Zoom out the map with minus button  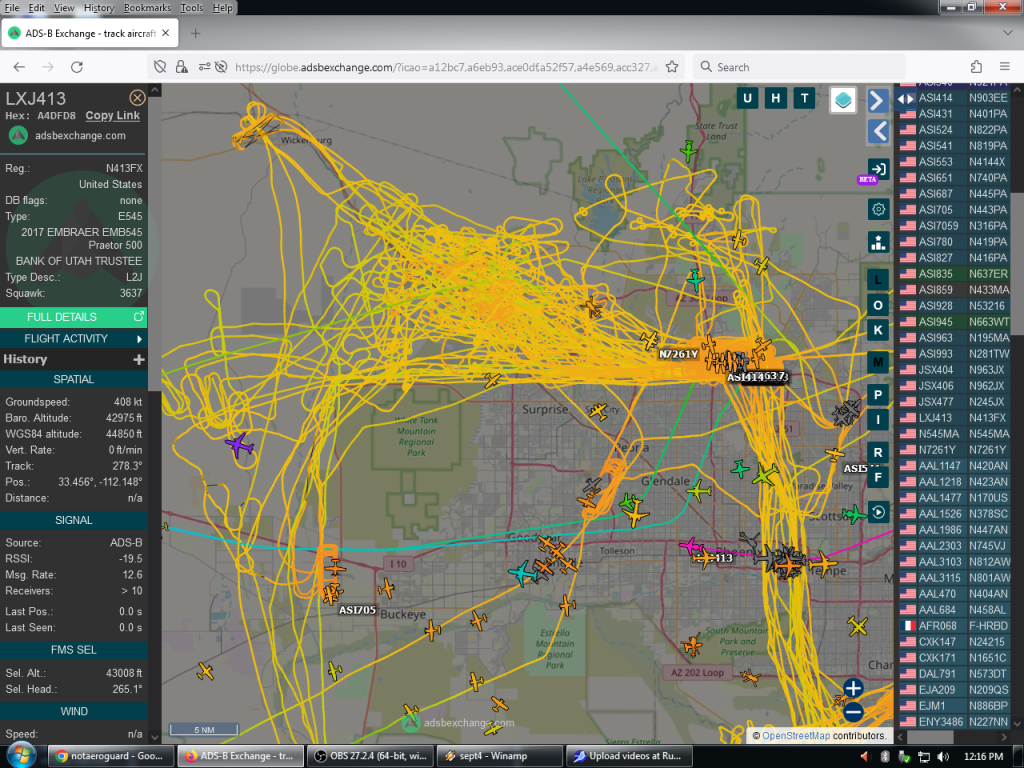click(853, 712)
